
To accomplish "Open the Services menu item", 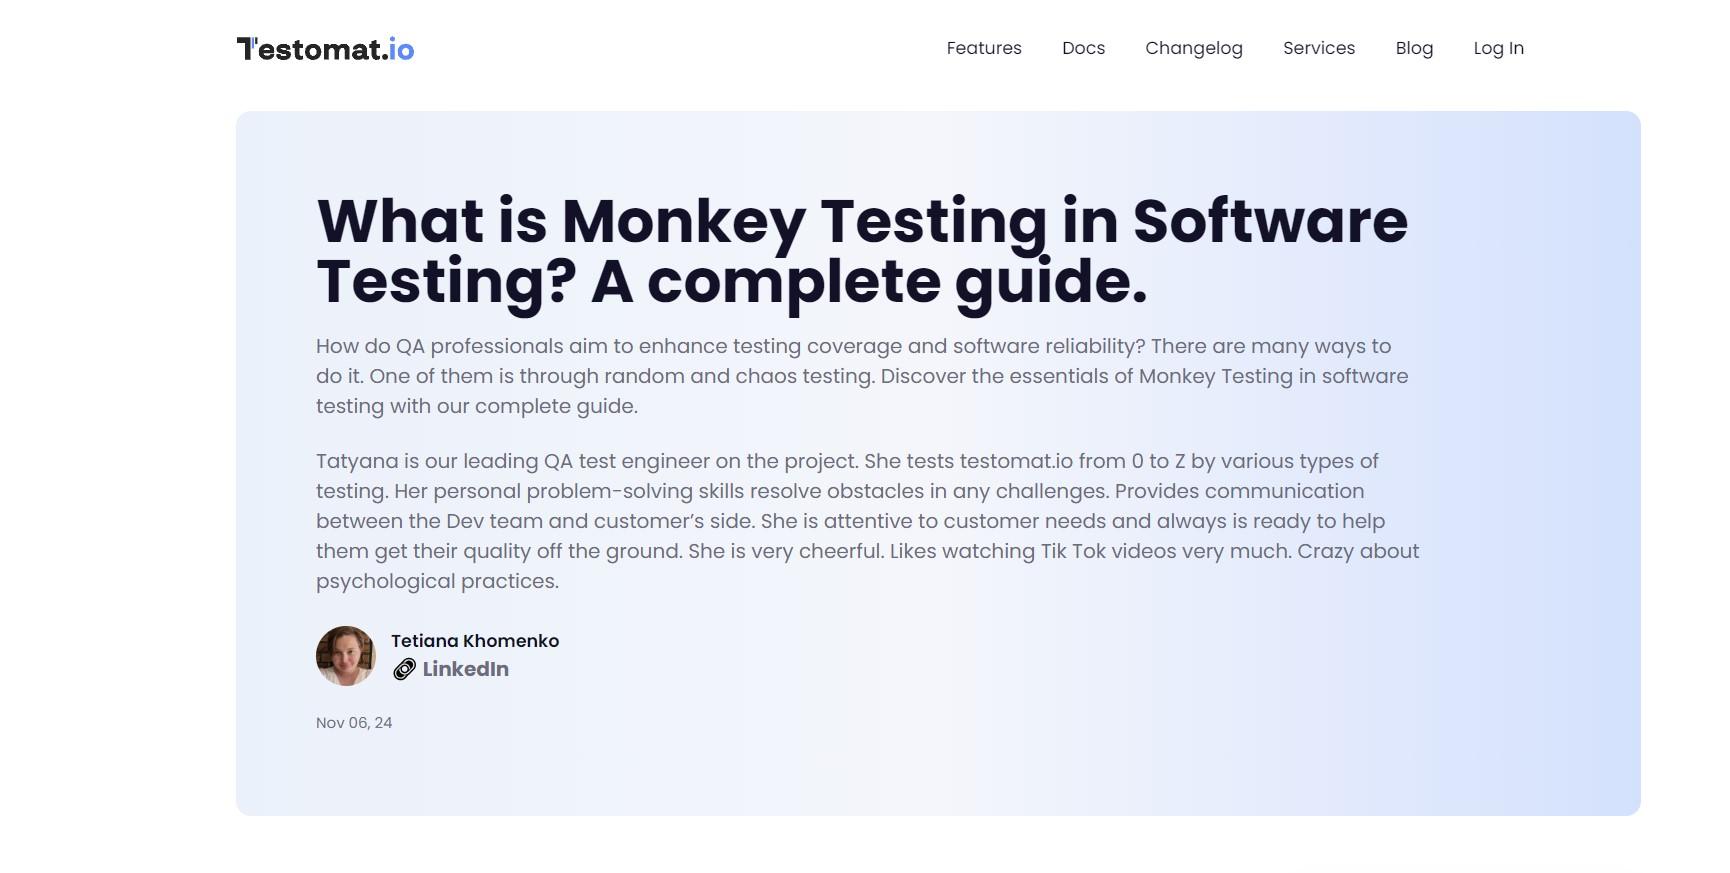I will [1318, 48].
